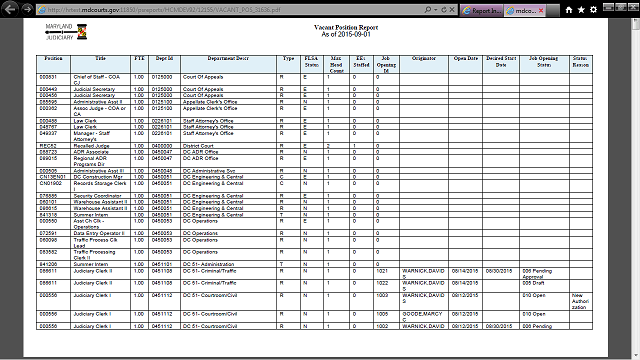640x360 pixels.
Task: Click the FLSA Status column header
Action: tap(311, 64)
